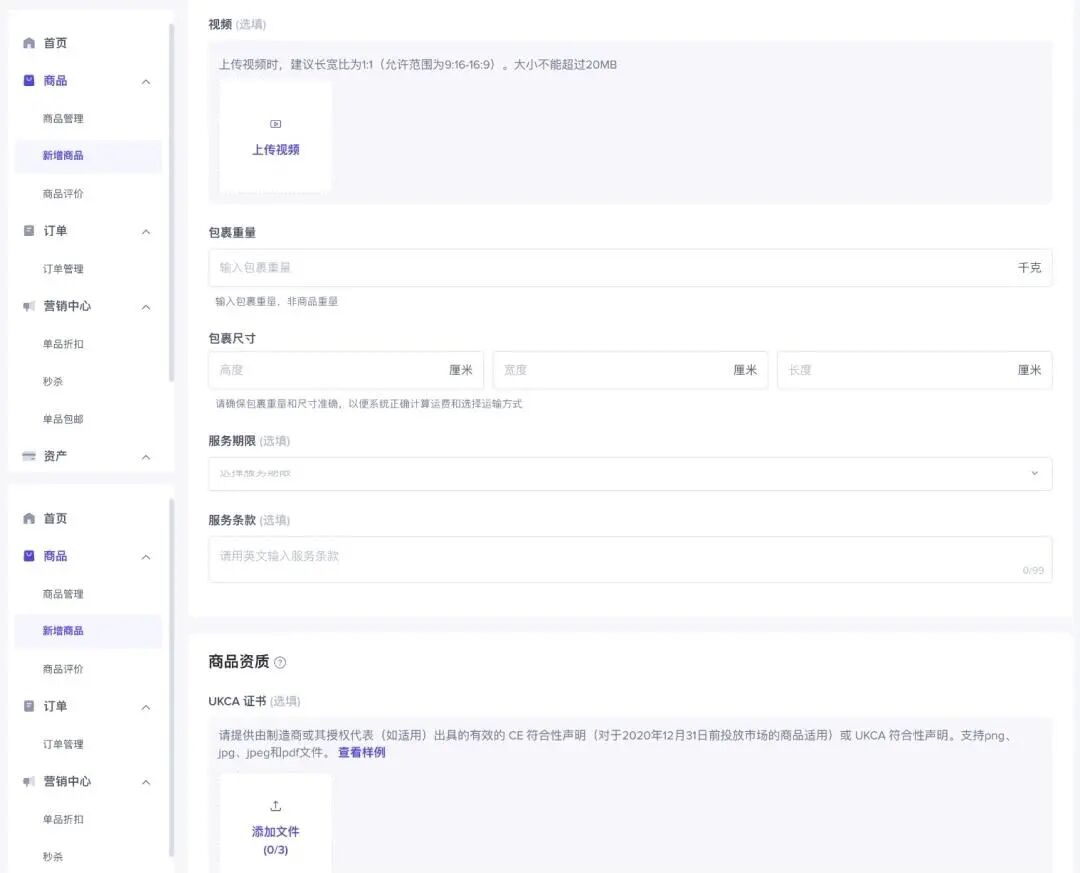Click the 上传视频 upload button
Viewport: 1080px width, 873px height.
click(276, 137)
